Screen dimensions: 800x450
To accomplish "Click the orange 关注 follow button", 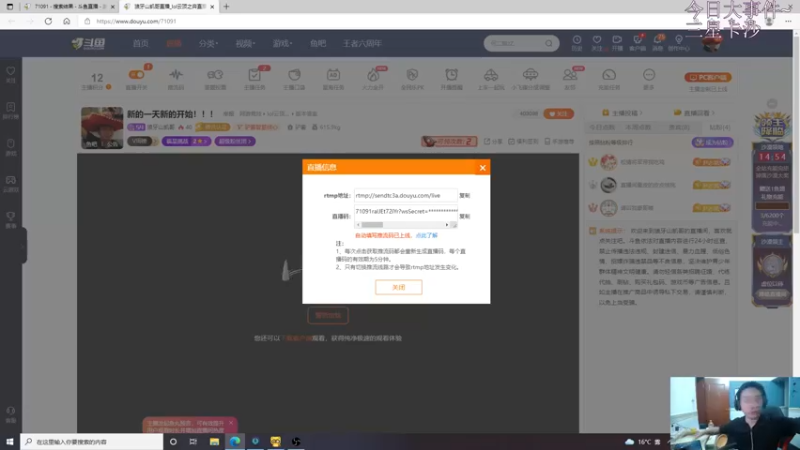I will tap(559, 114).
